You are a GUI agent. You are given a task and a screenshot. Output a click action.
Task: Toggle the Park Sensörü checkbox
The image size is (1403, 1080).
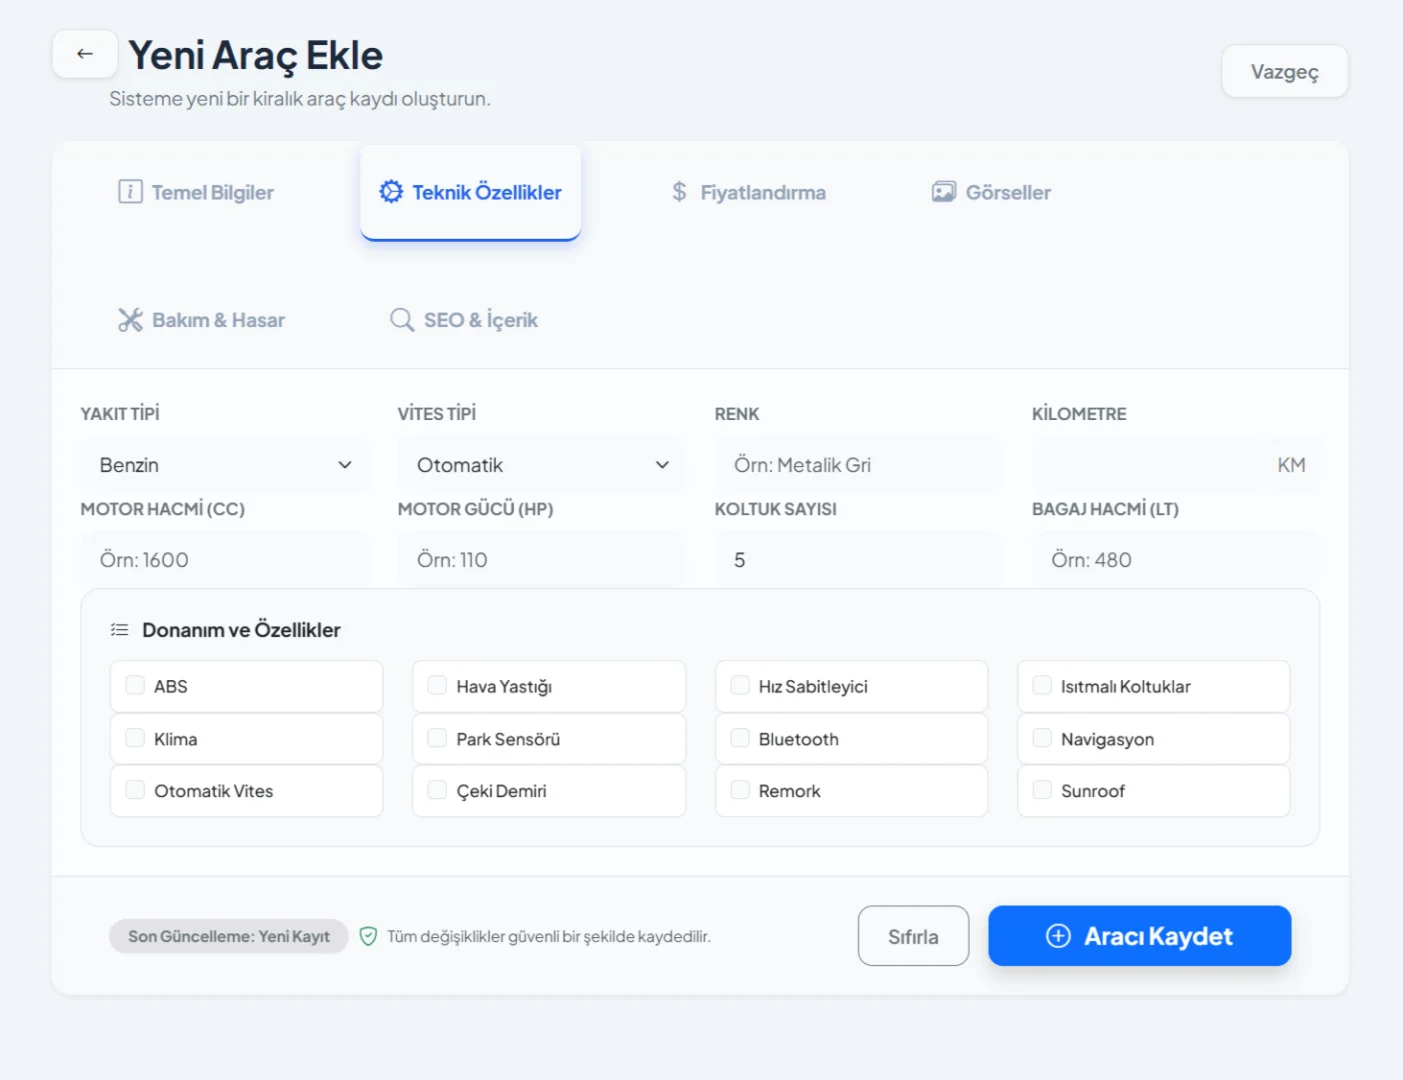(437, 738)
